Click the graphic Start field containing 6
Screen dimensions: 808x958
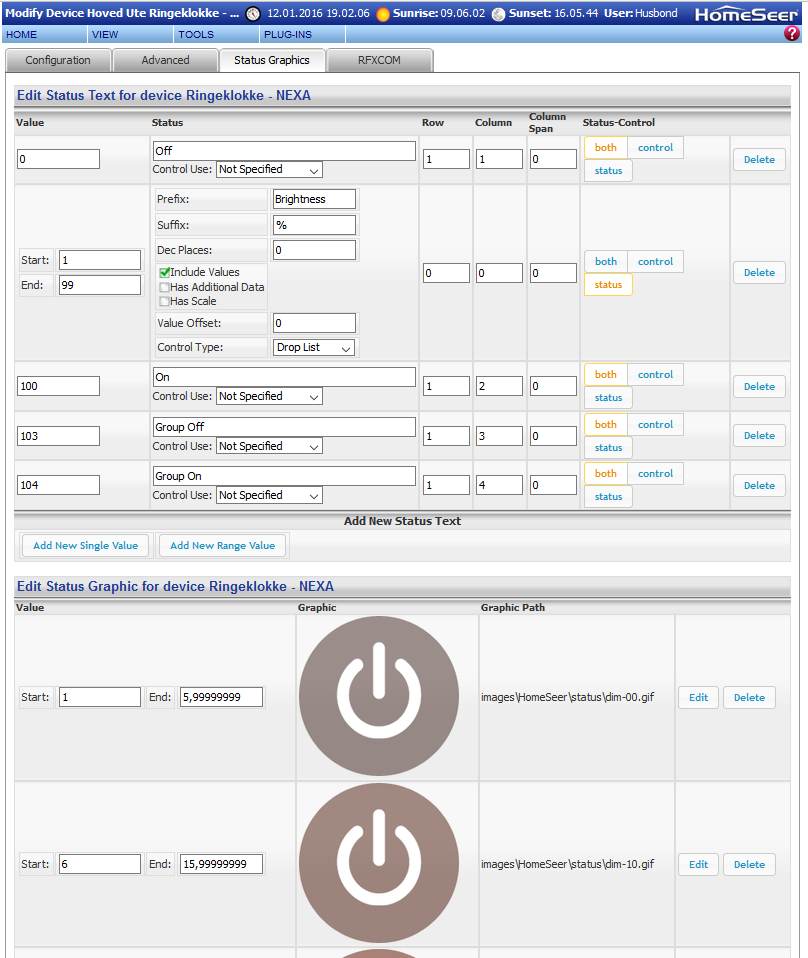pyautogui.click(x=100, y=864)
